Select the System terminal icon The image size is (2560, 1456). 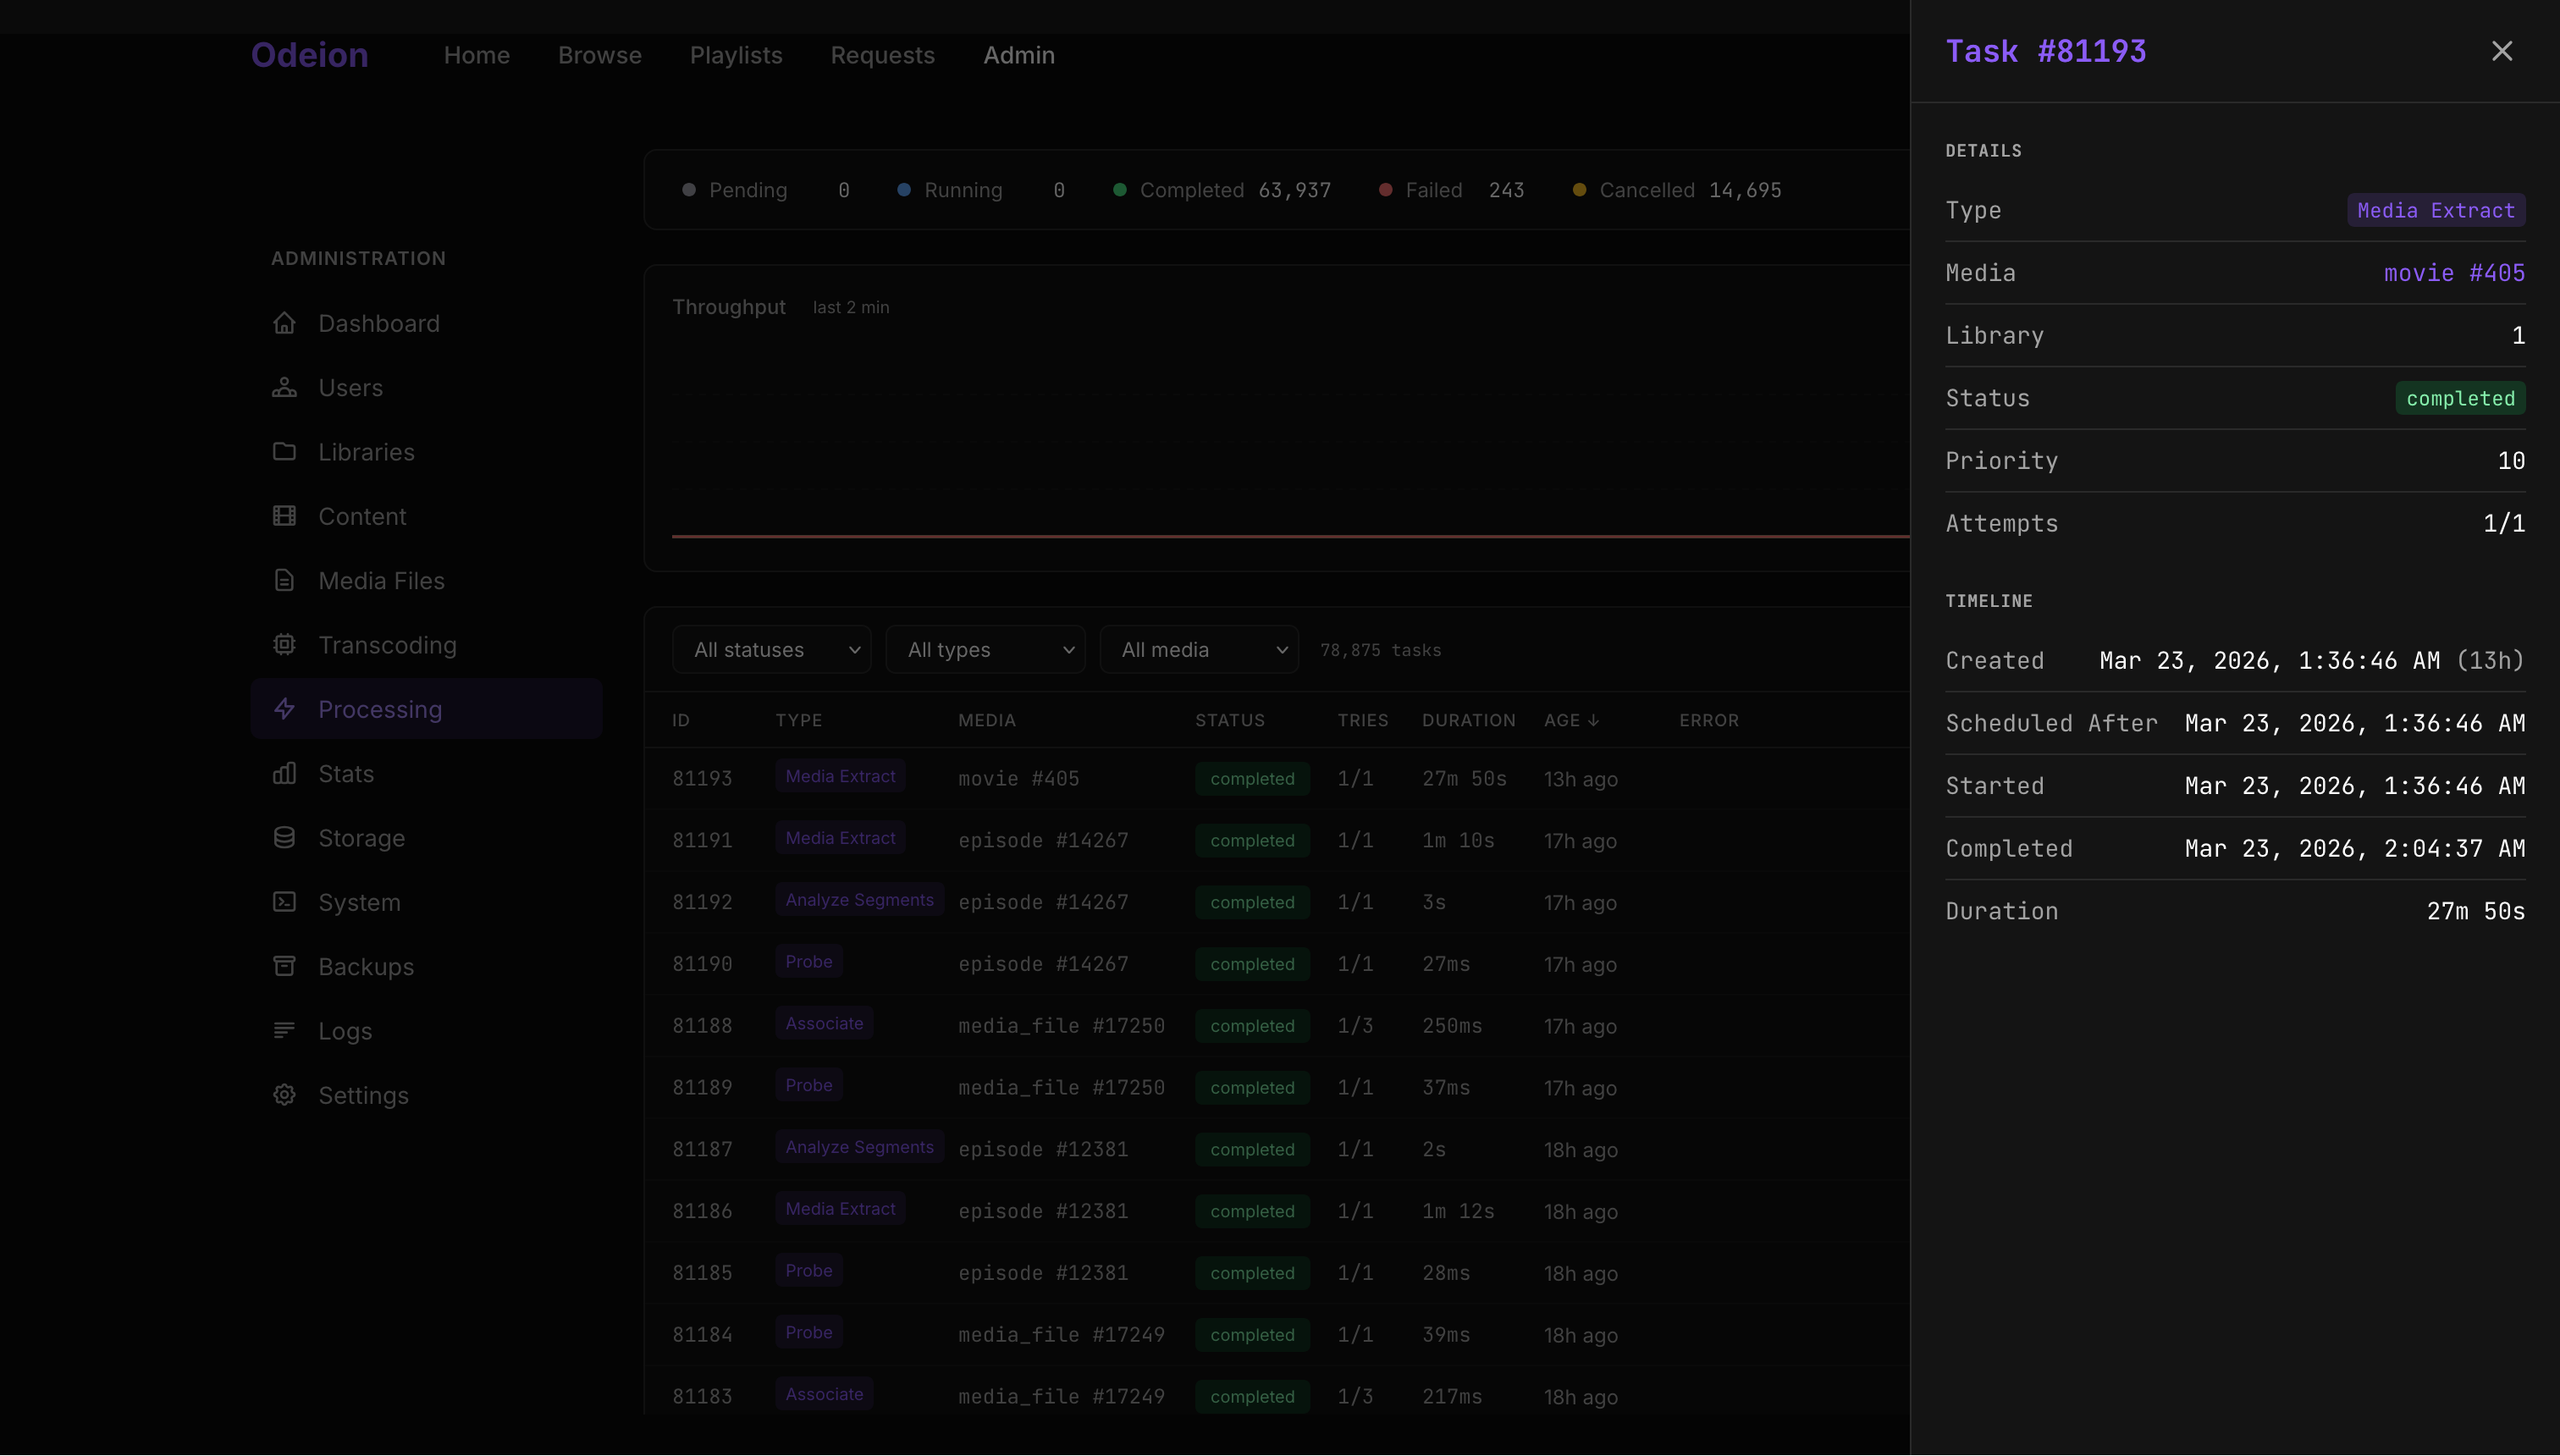click(284, 902)
